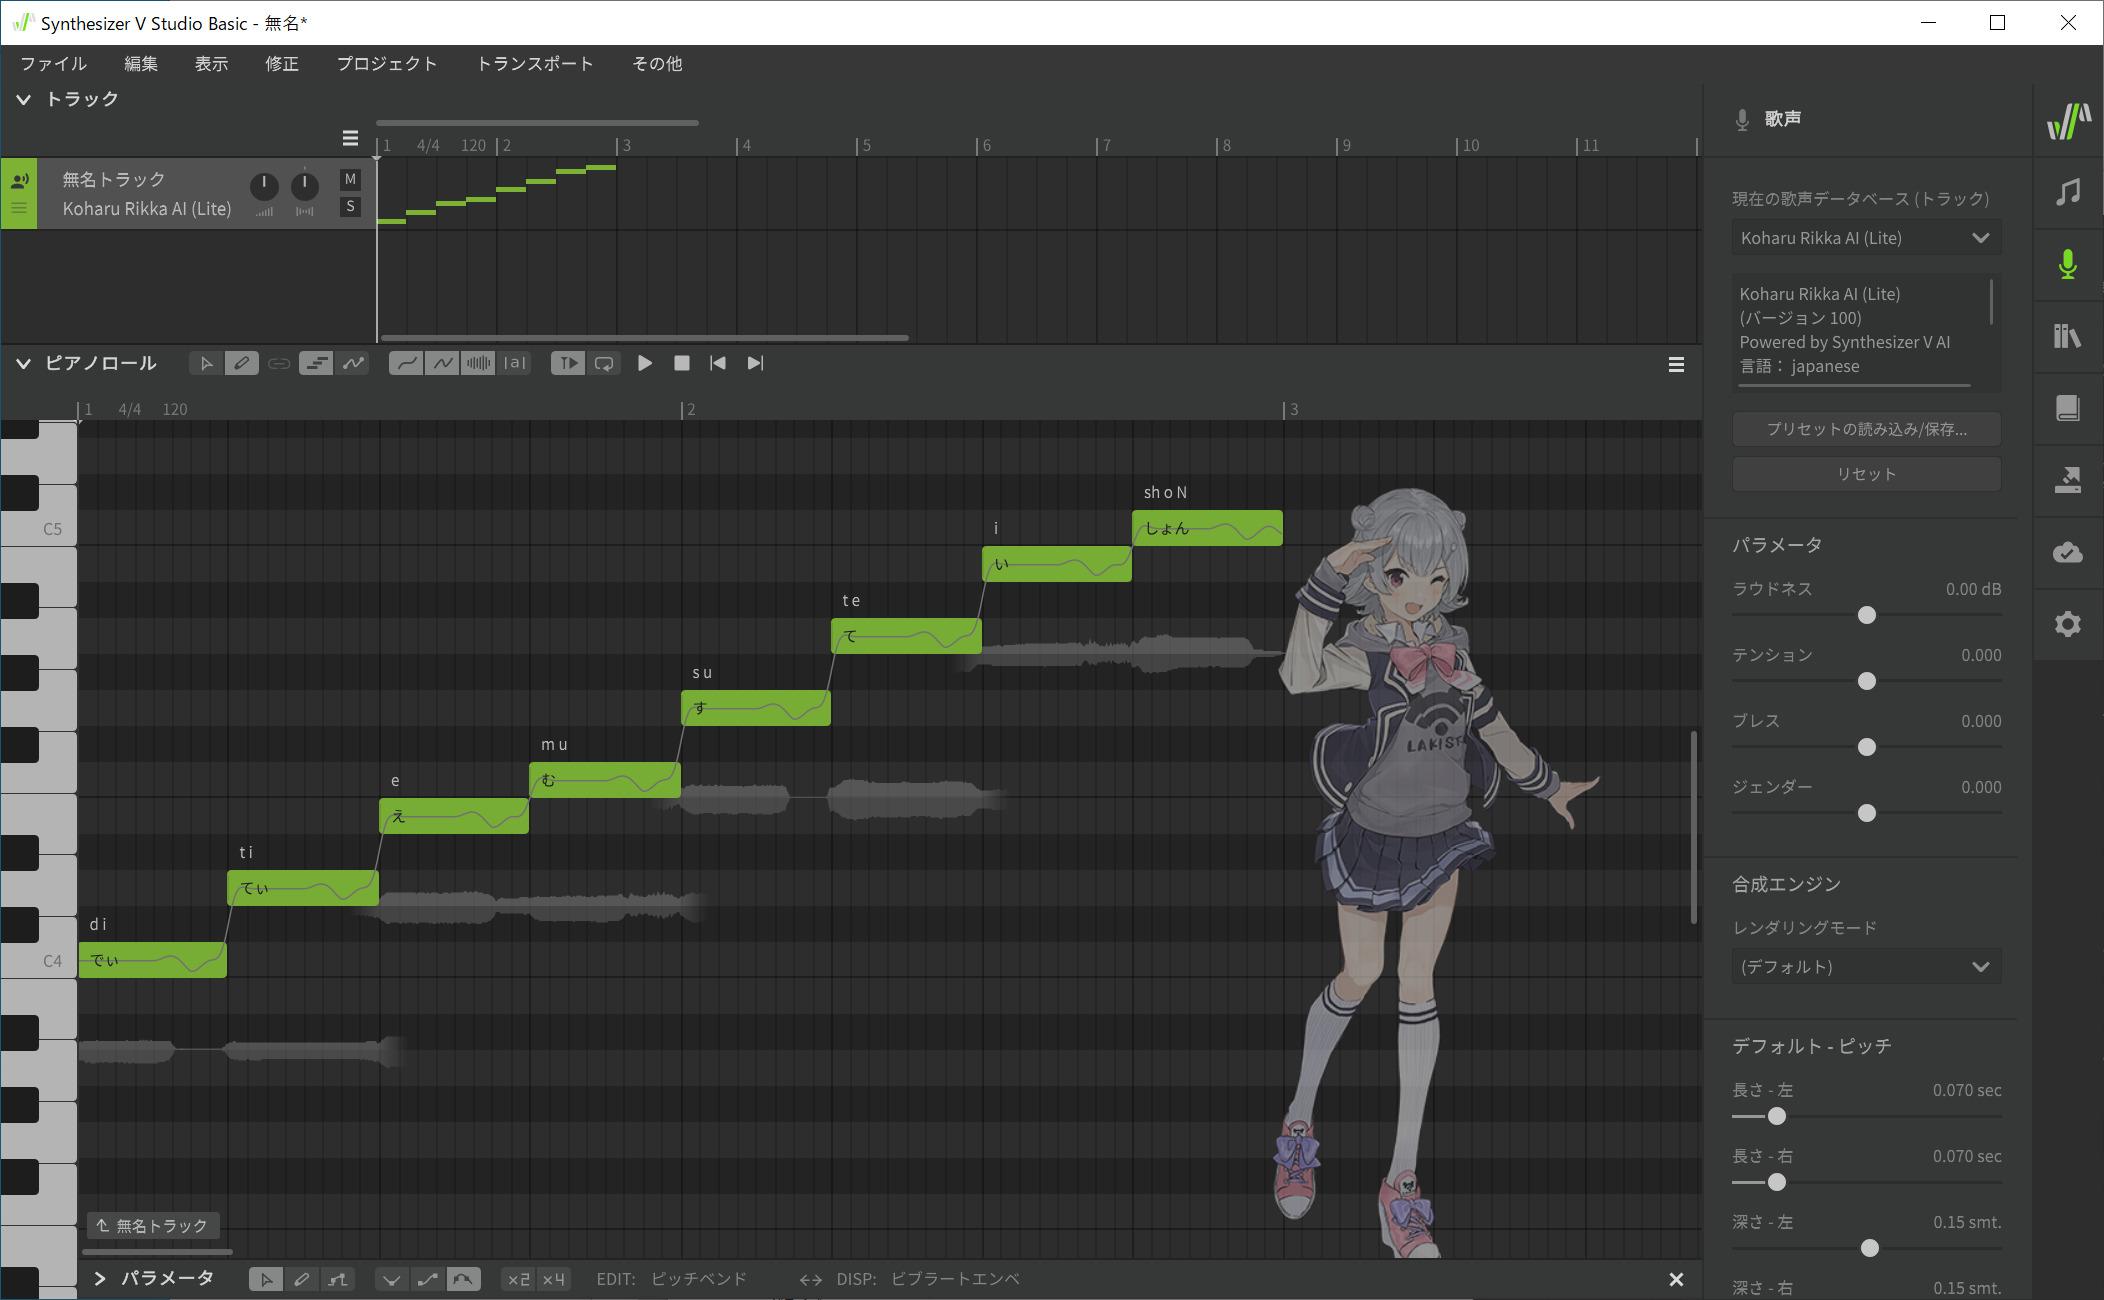The image size is (2104, 1300).
Task: Open the track area hamburger menu
Action: coord(350,138)
